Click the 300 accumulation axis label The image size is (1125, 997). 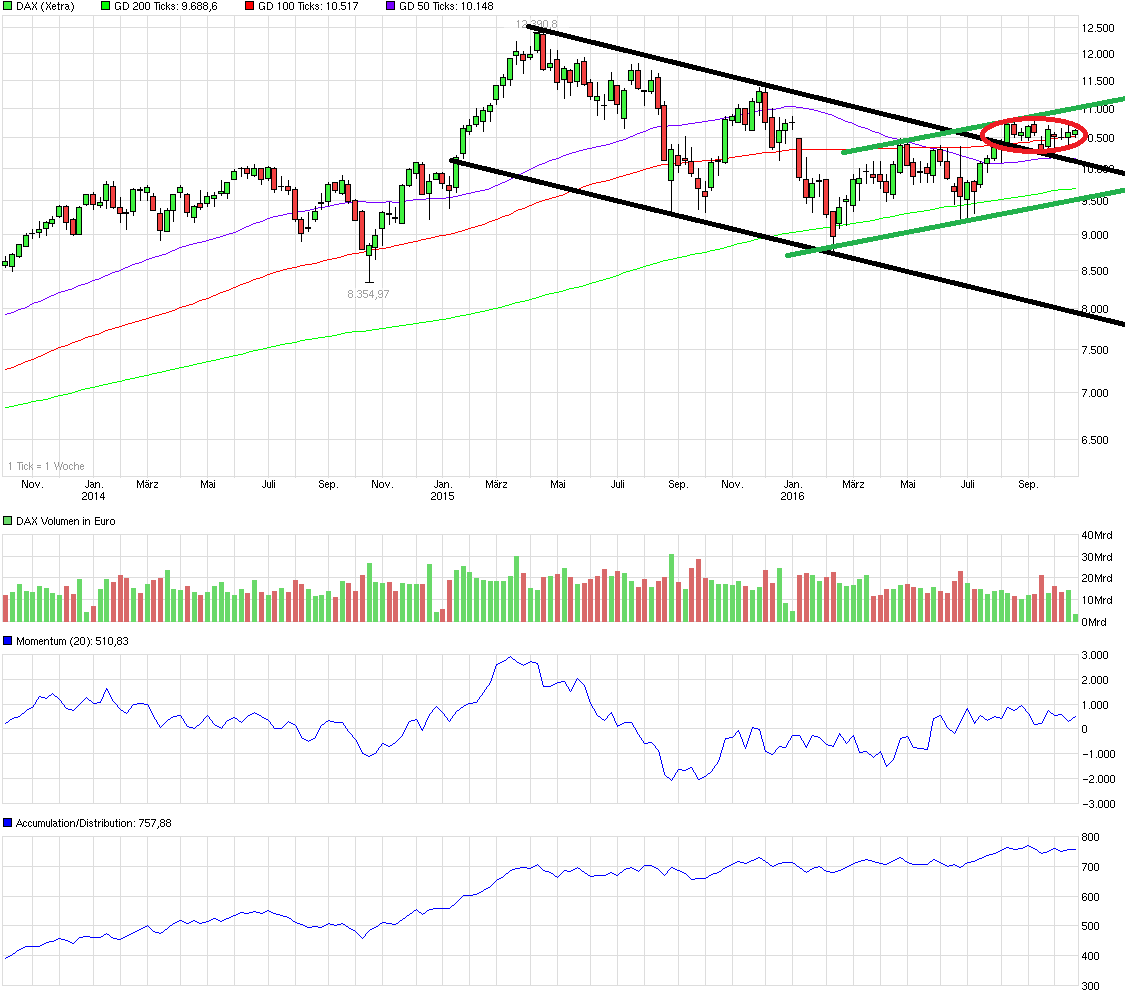point(1091,986)
